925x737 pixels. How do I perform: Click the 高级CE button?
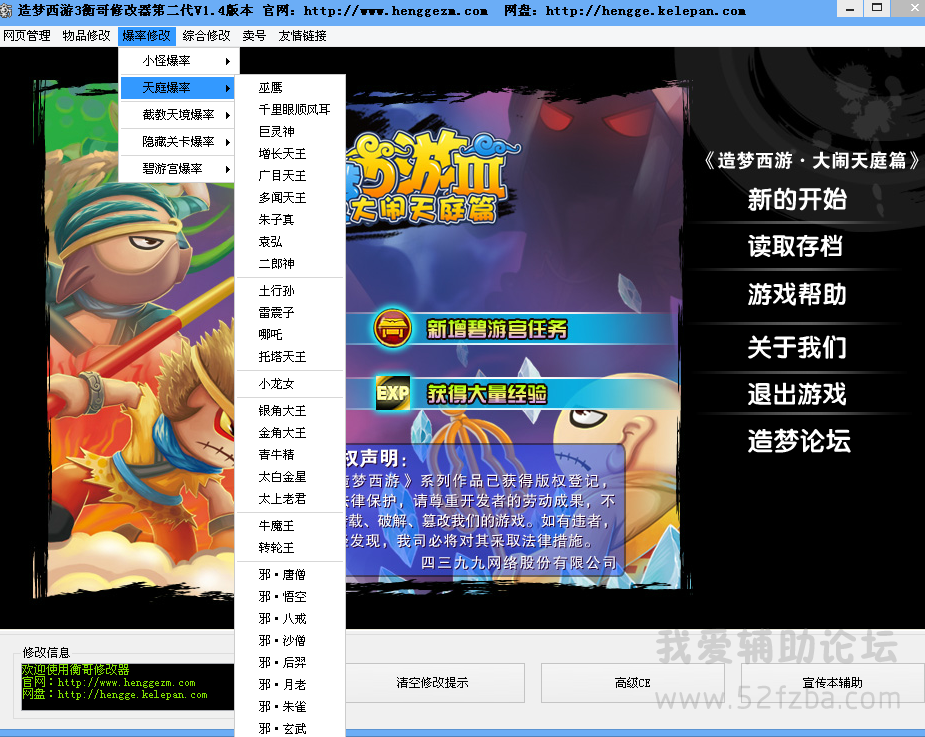pyautogui.click(x=632, y=683)
